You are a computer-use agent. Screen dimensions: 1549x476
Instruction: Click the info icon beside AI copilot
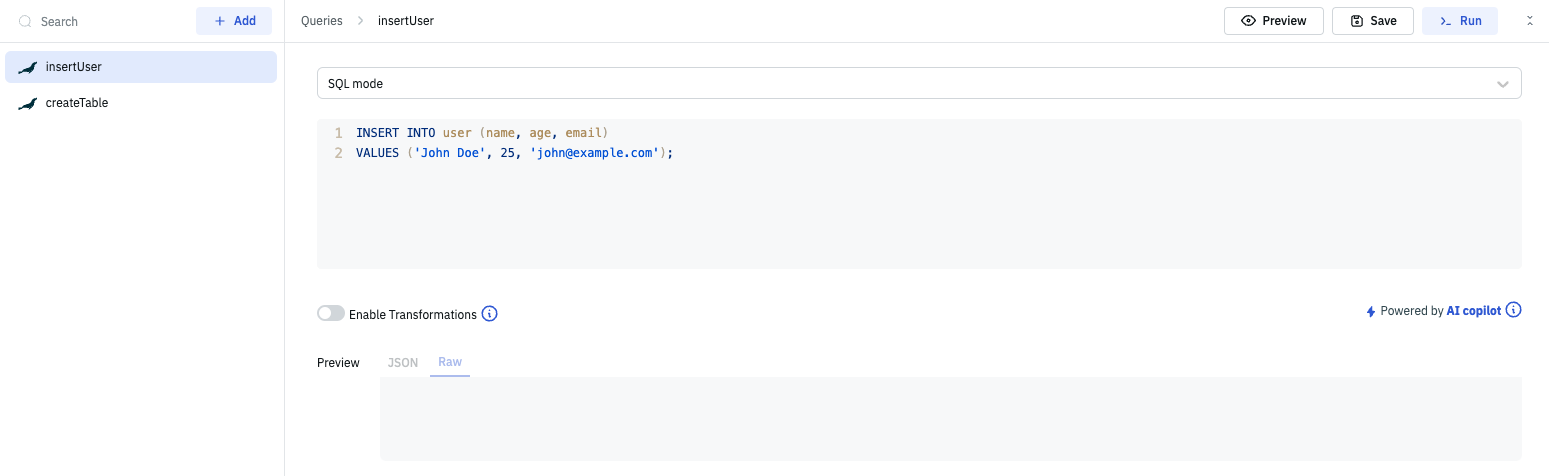pos(1513,310)
